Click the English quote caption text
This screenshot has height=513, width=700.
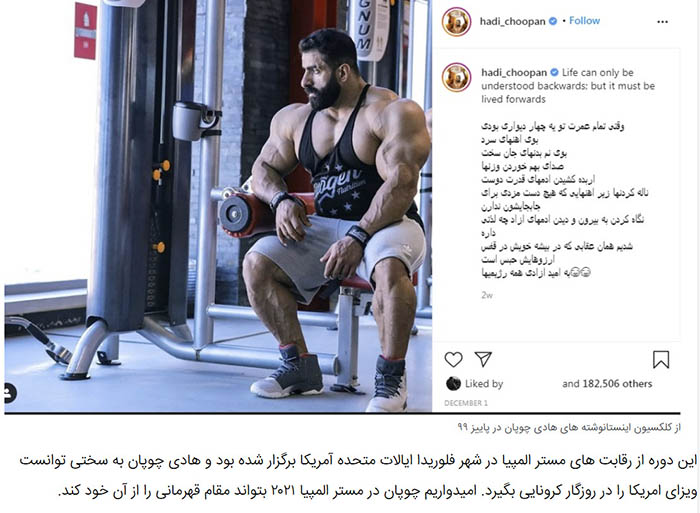[x=568, y=86]
